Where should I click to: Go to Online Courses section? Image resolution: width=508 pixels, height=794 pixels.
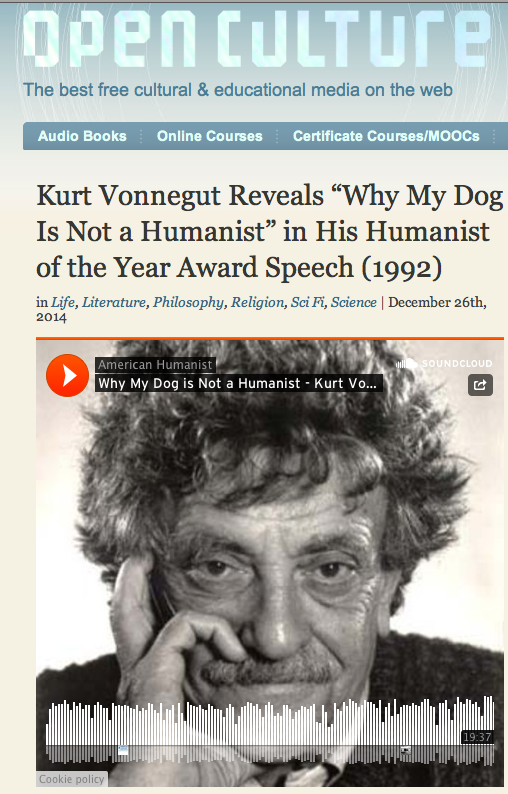point(210,136)
